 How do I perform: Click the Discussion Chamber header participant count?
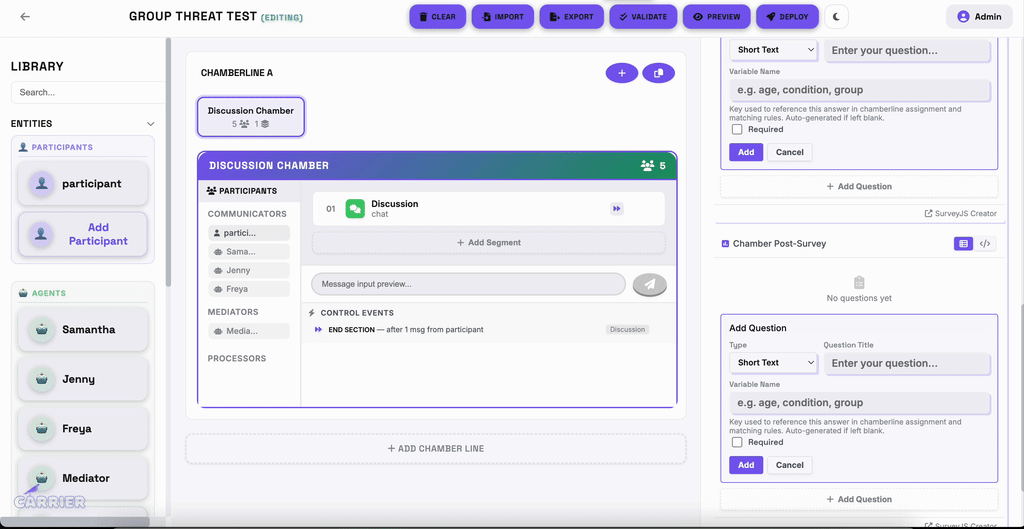click(x=653, y=166)
